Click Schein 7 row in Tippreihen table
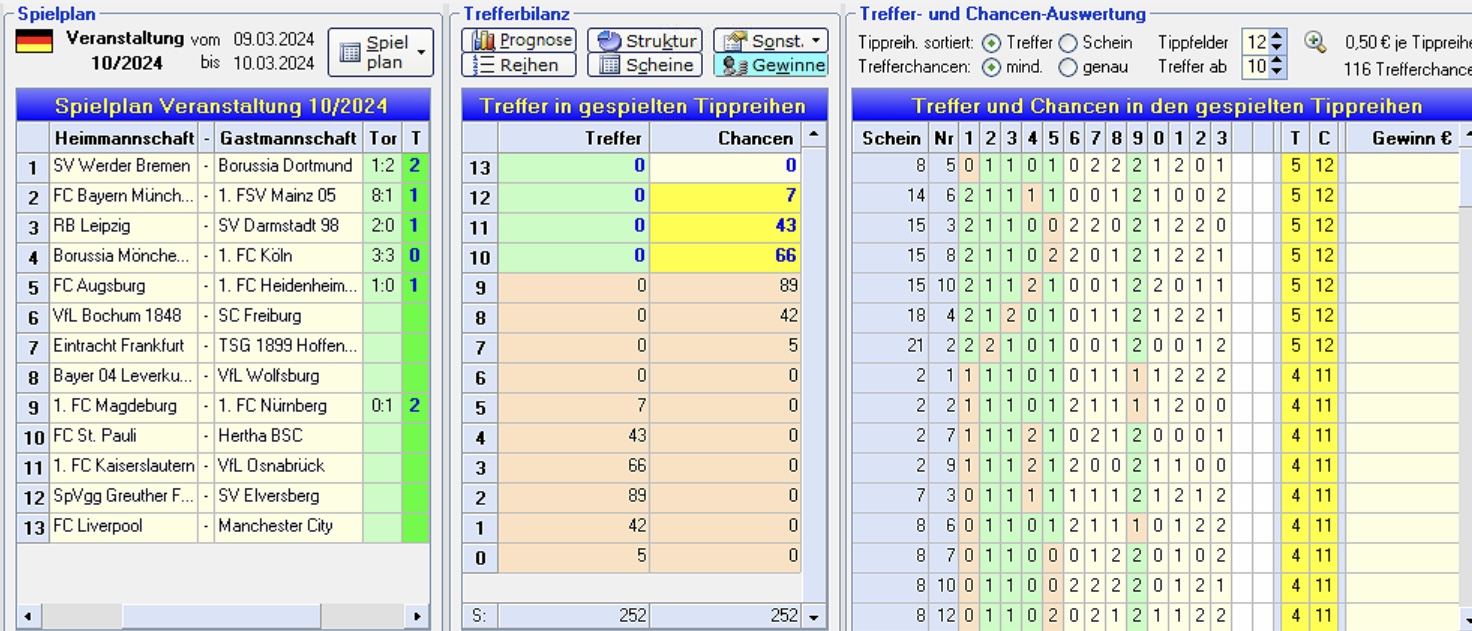This screenshot has width=1472, height=631. pyautogui.click(x=1155, y=496)
